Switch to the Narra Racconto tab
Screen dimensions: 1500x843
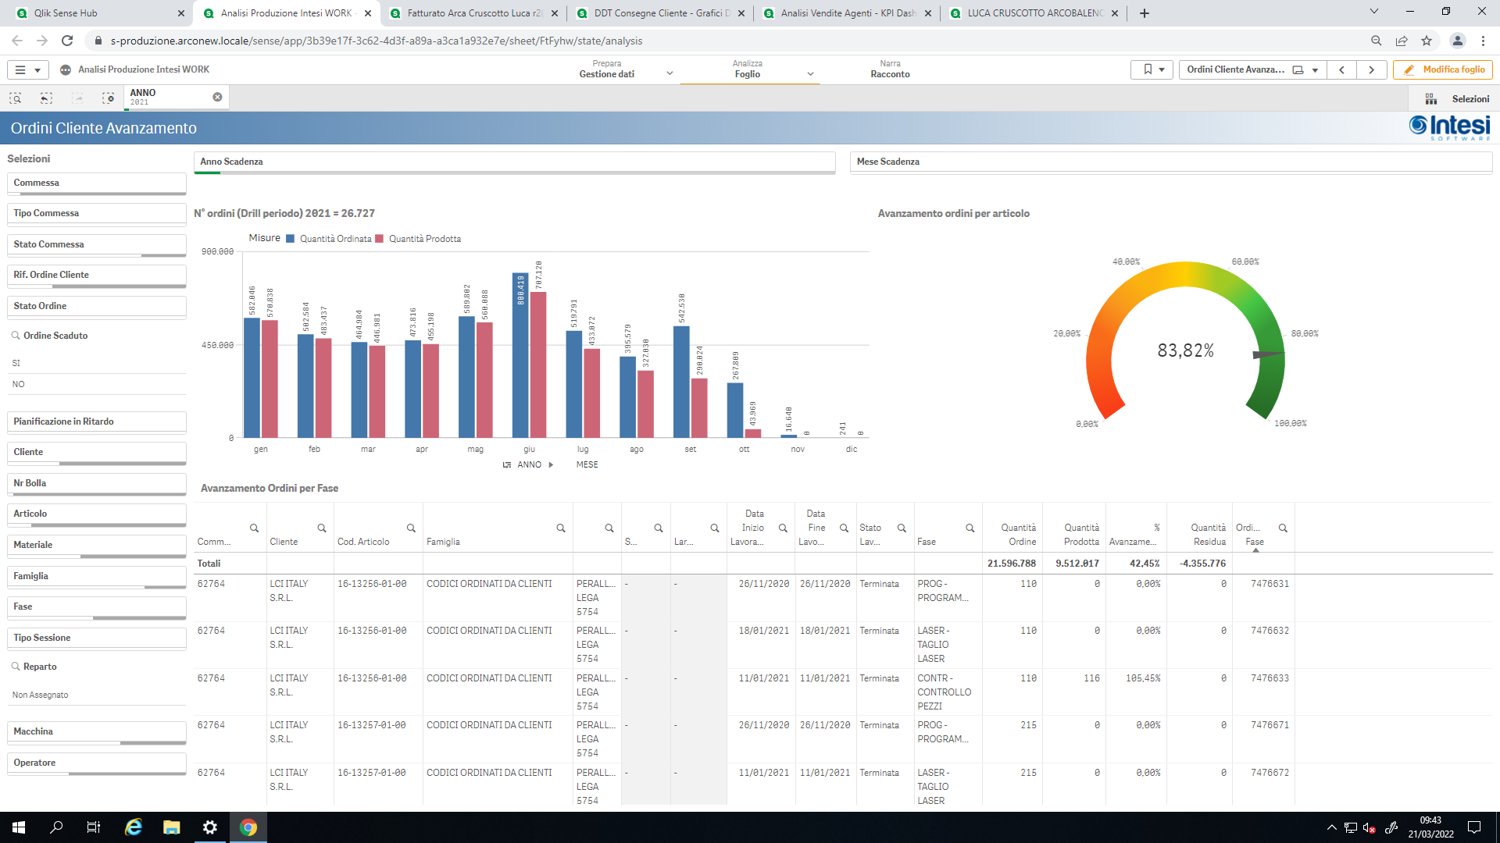point(890,69)
